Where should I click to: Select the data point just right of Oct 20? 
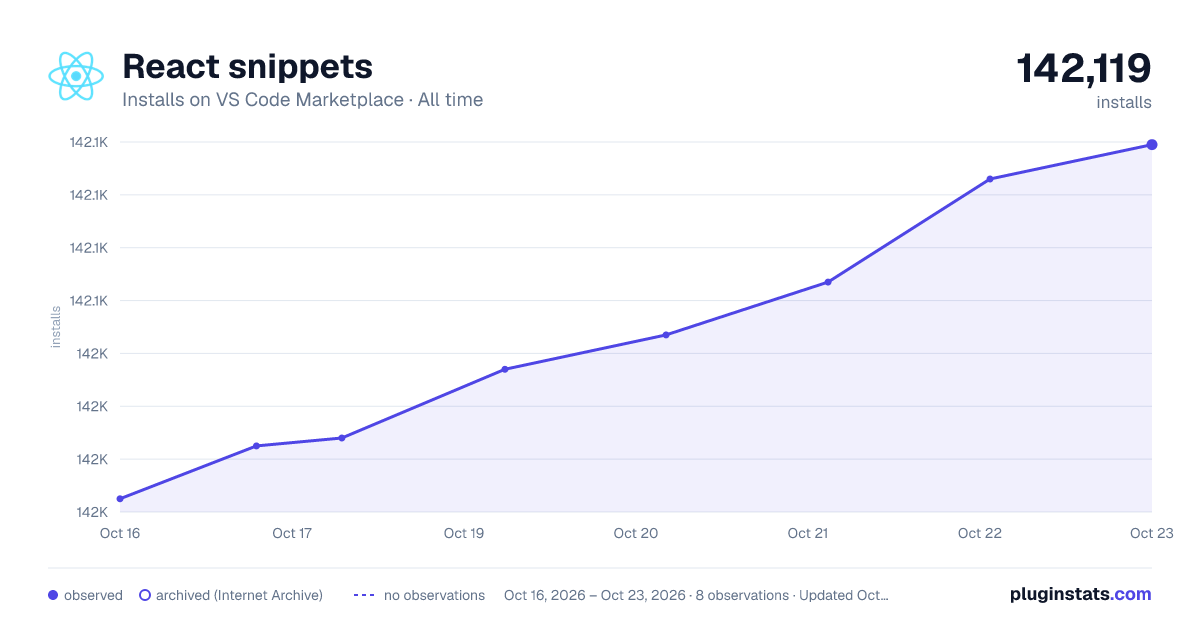666,335
